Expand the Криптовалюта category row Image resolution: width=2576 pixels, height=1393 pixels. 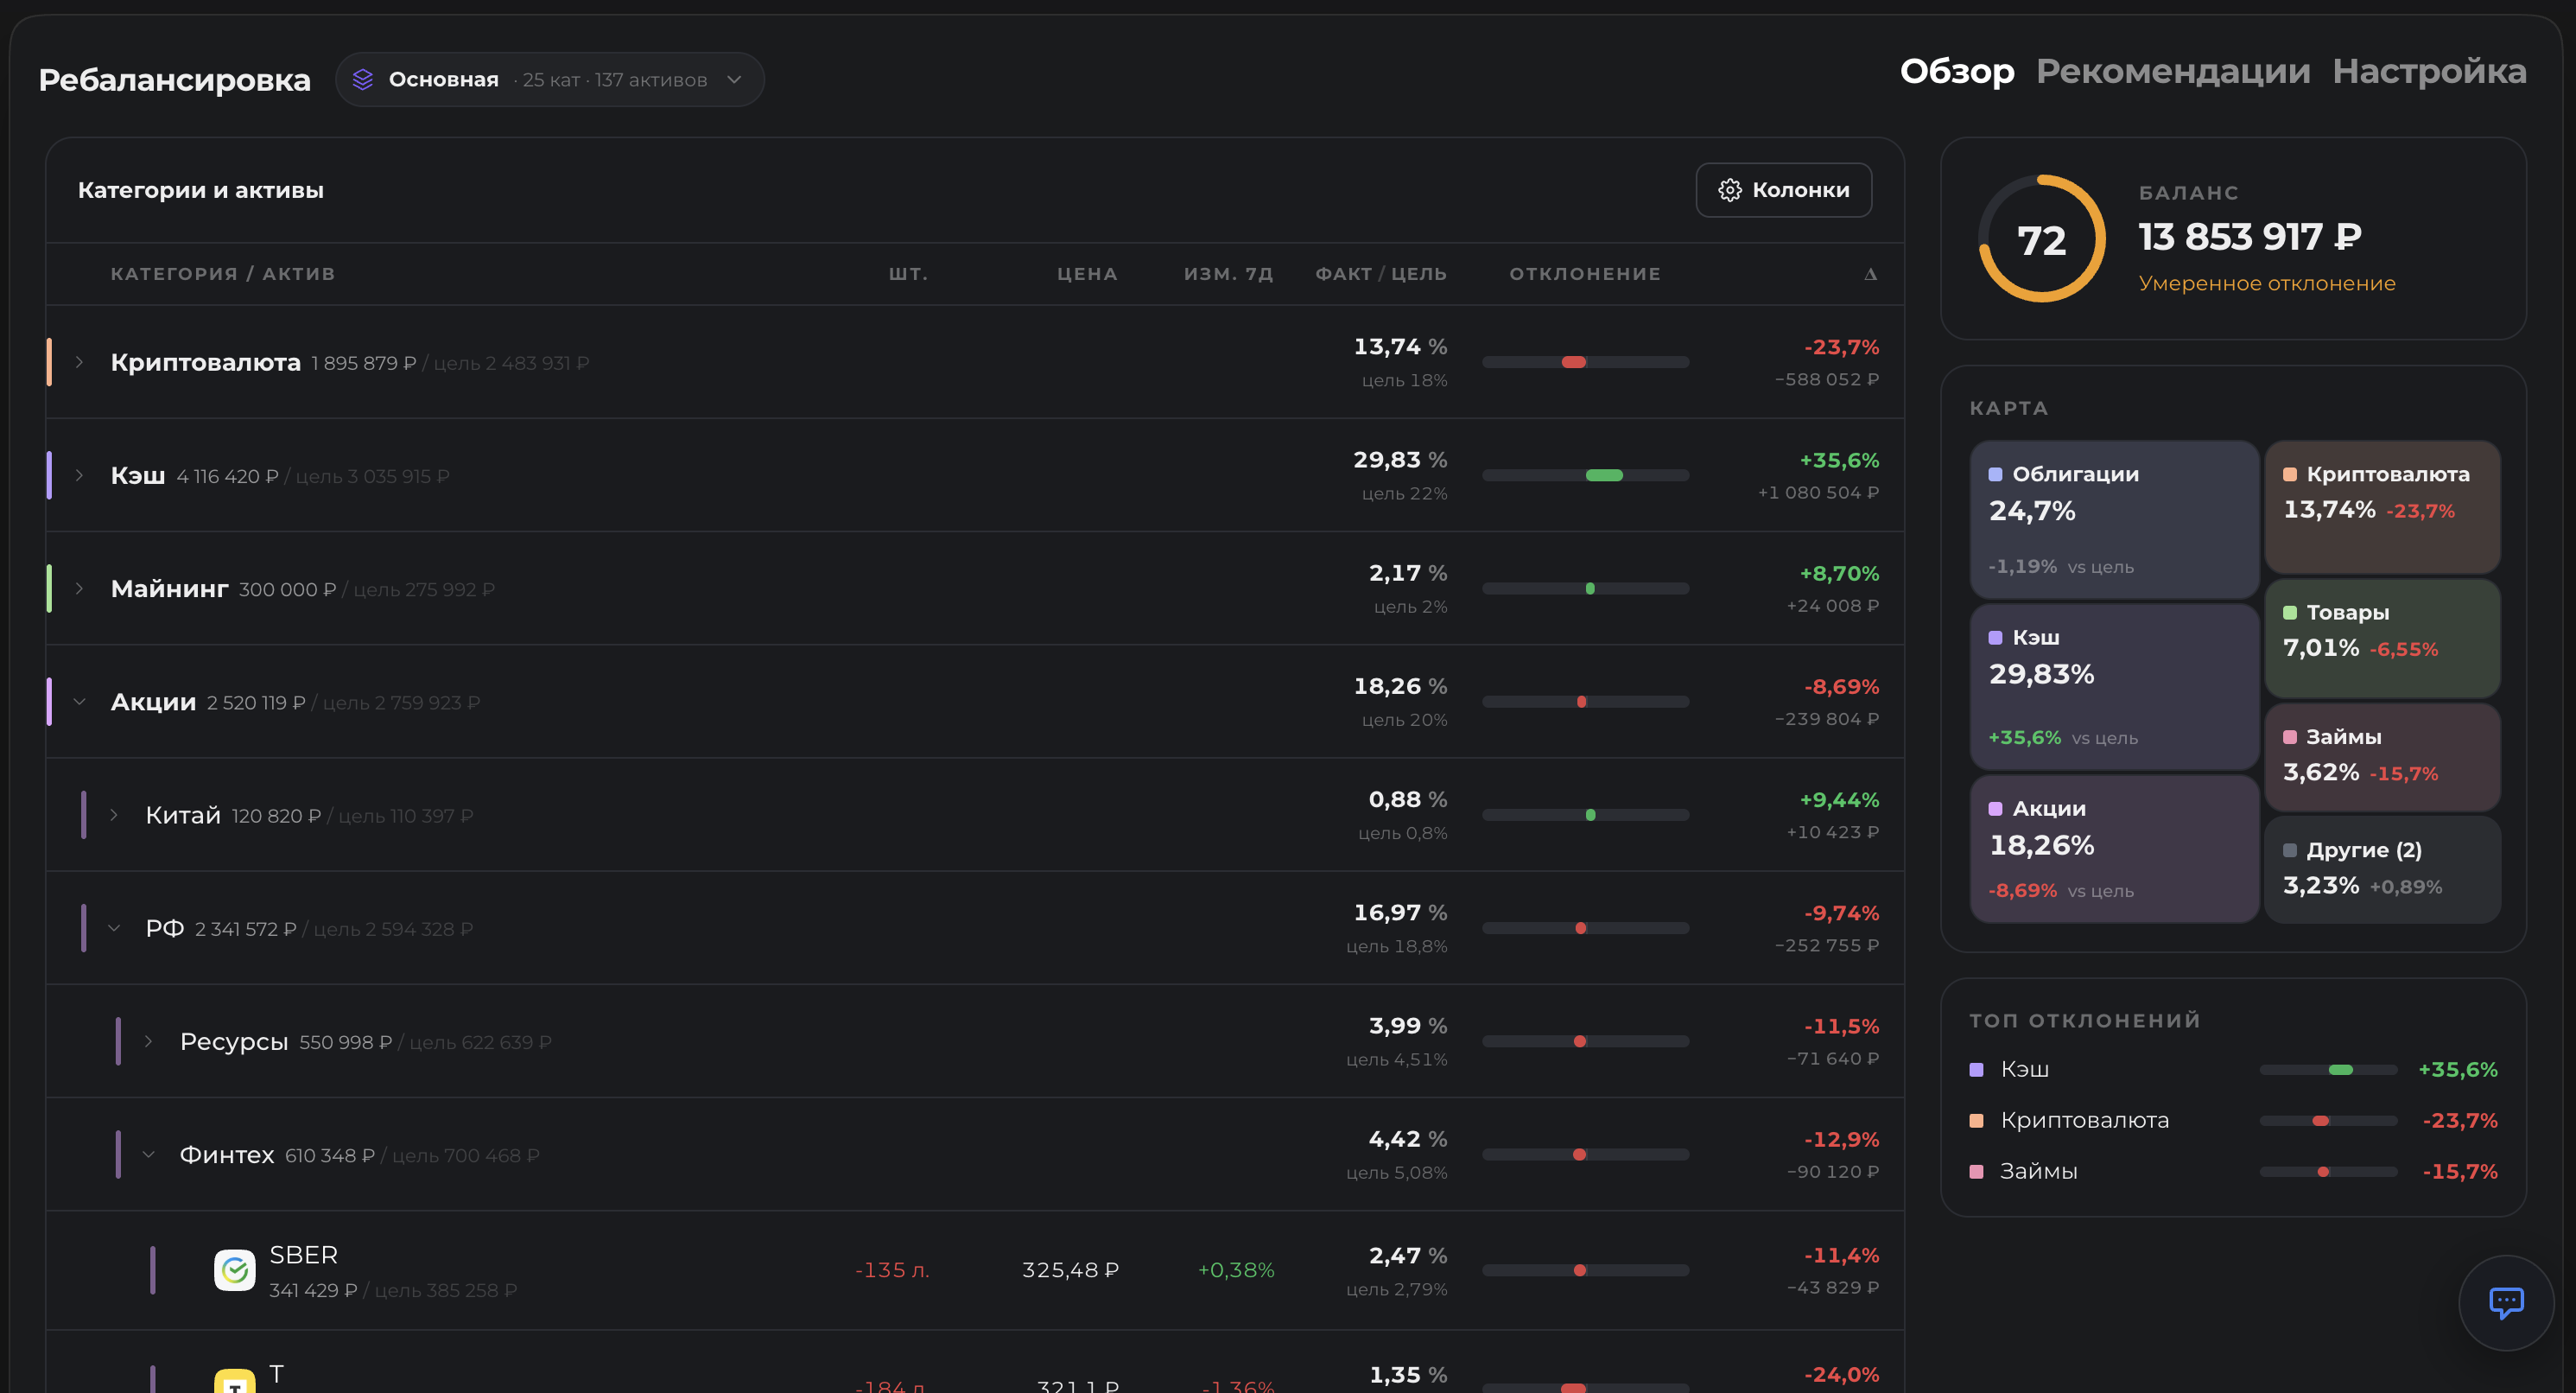click(79, 362)
